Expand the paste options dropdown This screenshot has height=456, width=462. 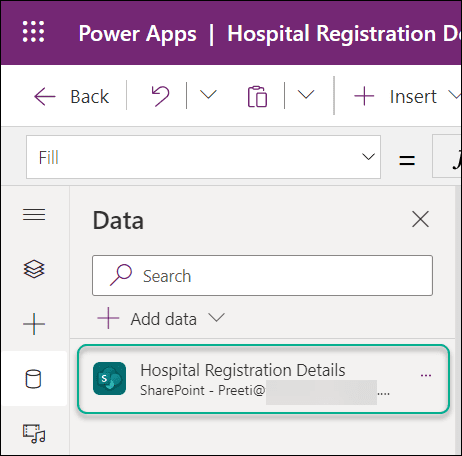[306, 95]
